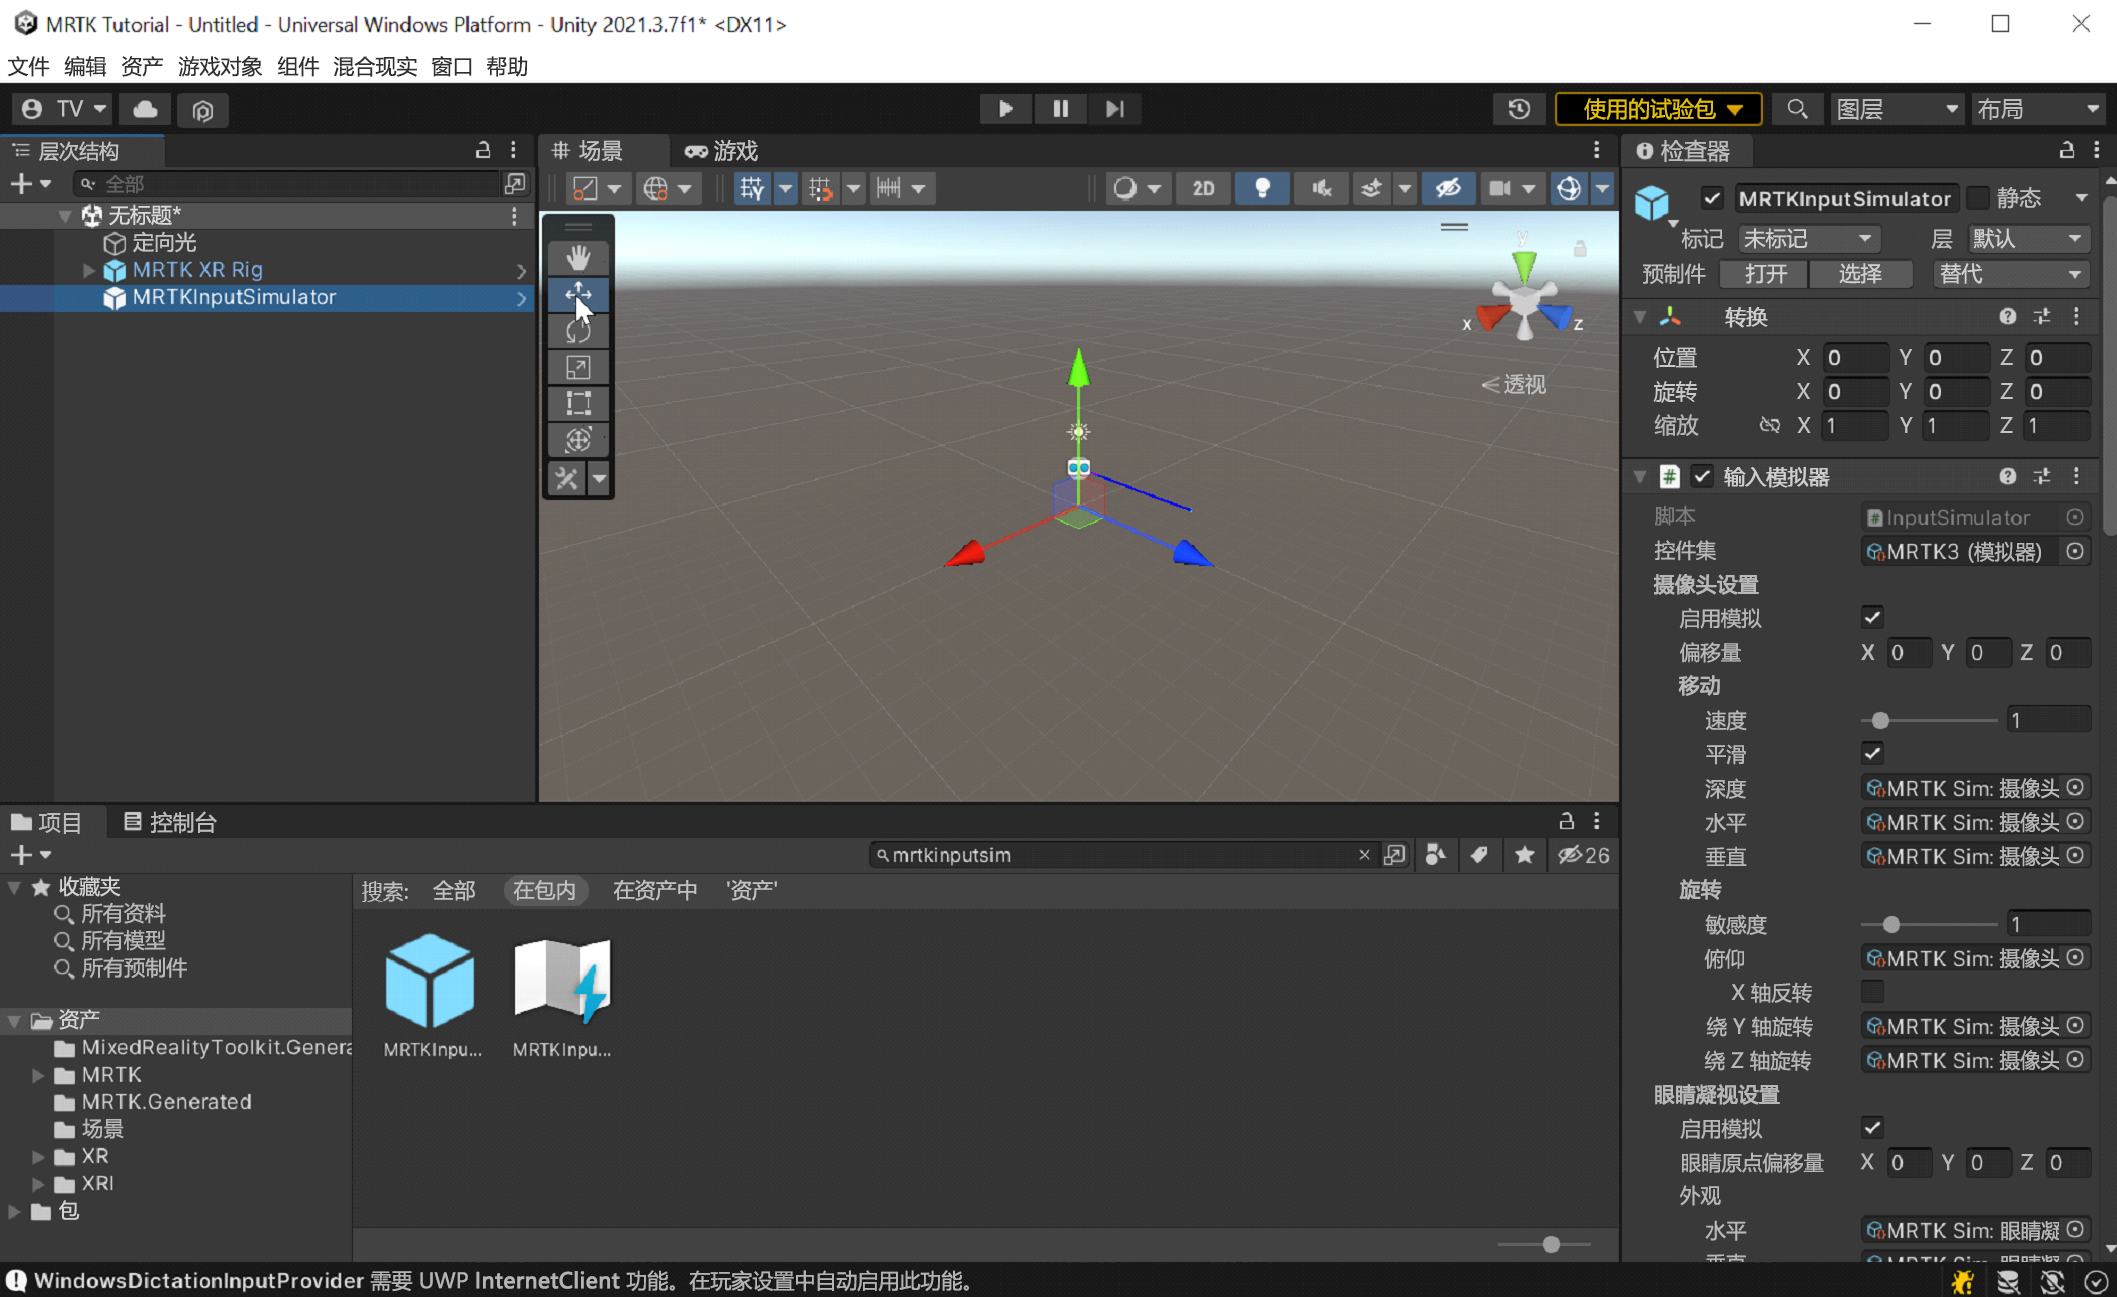
Task: Lock the Inspector panel
Action: coord(2066,150)
